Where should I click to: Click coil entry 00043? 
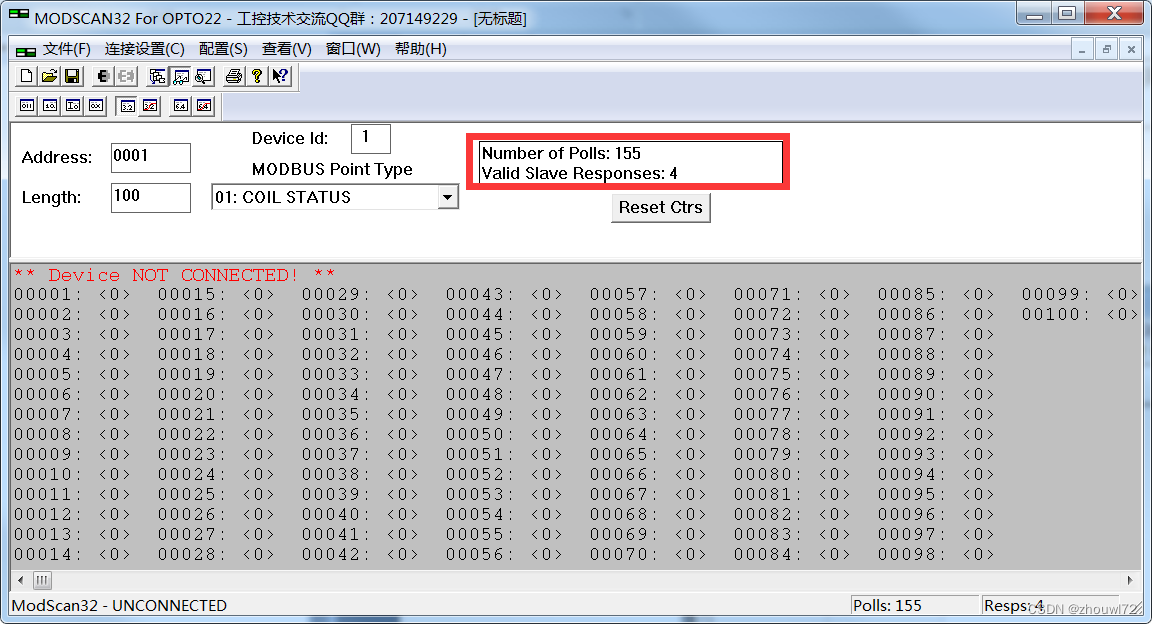504,295
